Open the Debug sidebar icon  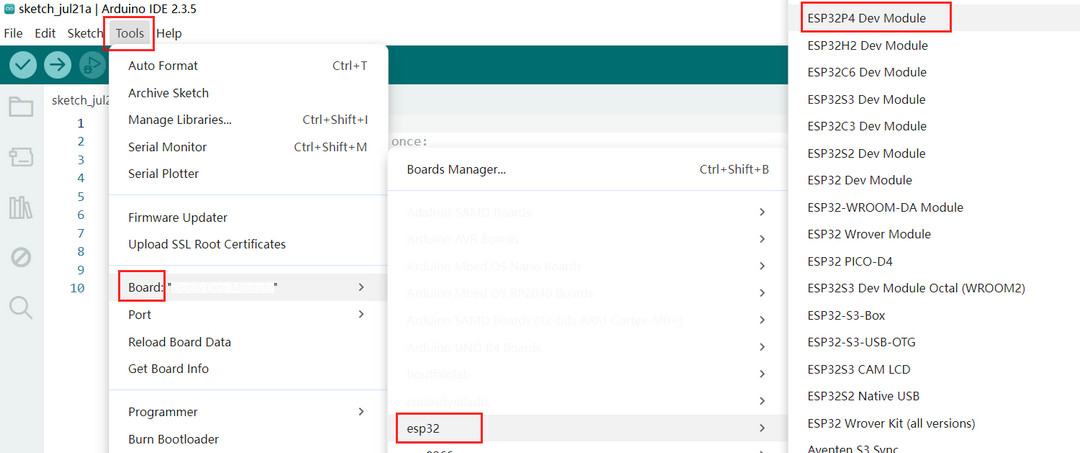coord(21,258)
